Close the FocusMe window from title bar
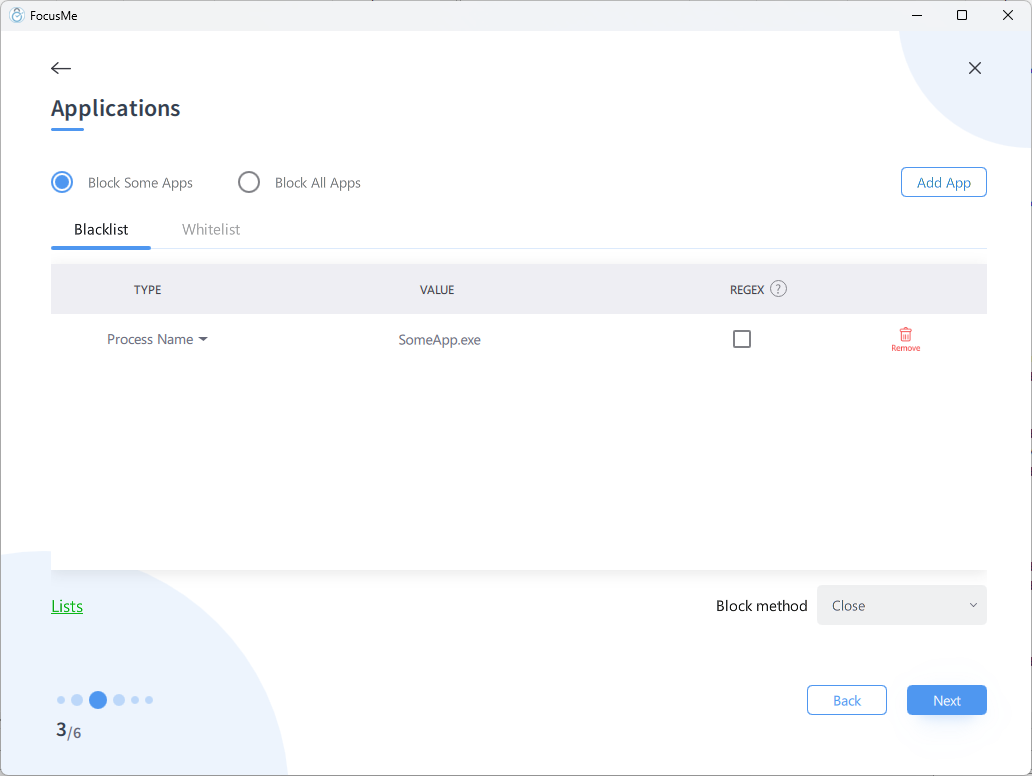This screenshot has height=776, width=1032. 1008,15
